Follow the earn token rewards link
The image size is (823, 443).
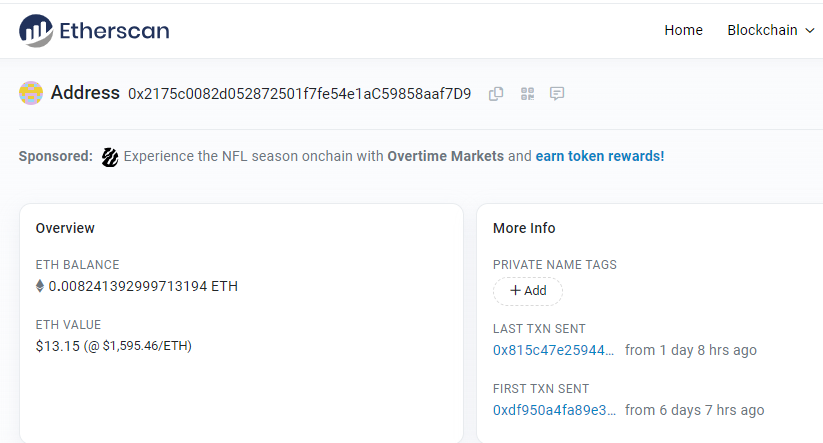click(600, 157)
